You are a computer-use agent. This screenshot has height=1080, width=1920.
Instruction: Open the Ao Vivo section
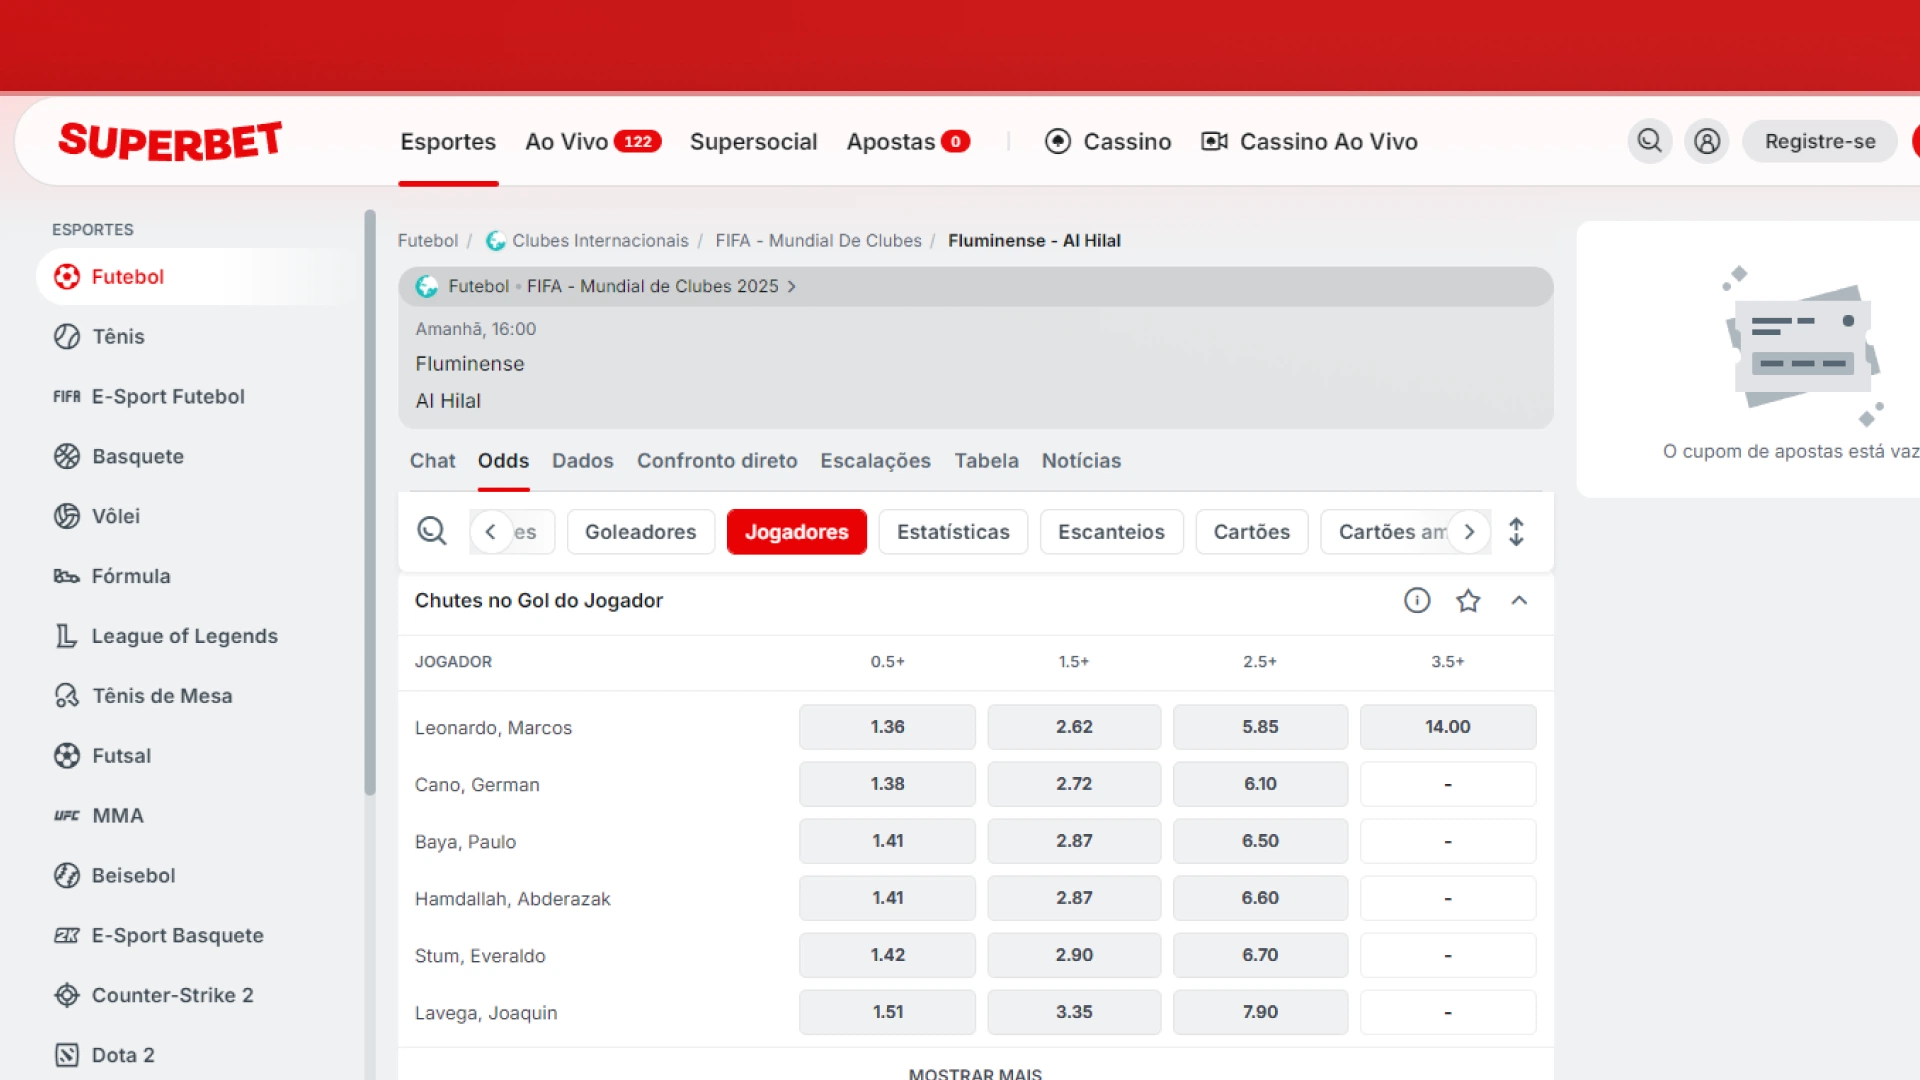pos(593,141)
